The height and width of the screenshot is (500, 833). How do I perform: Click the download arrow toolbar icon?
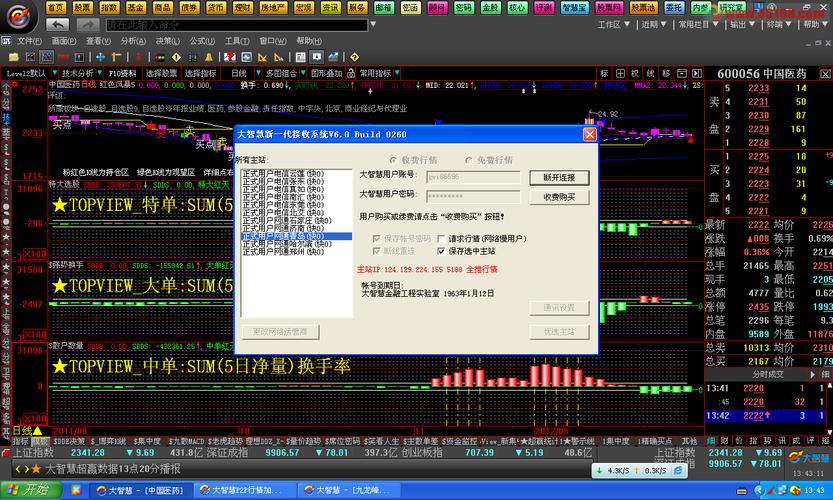316,57
